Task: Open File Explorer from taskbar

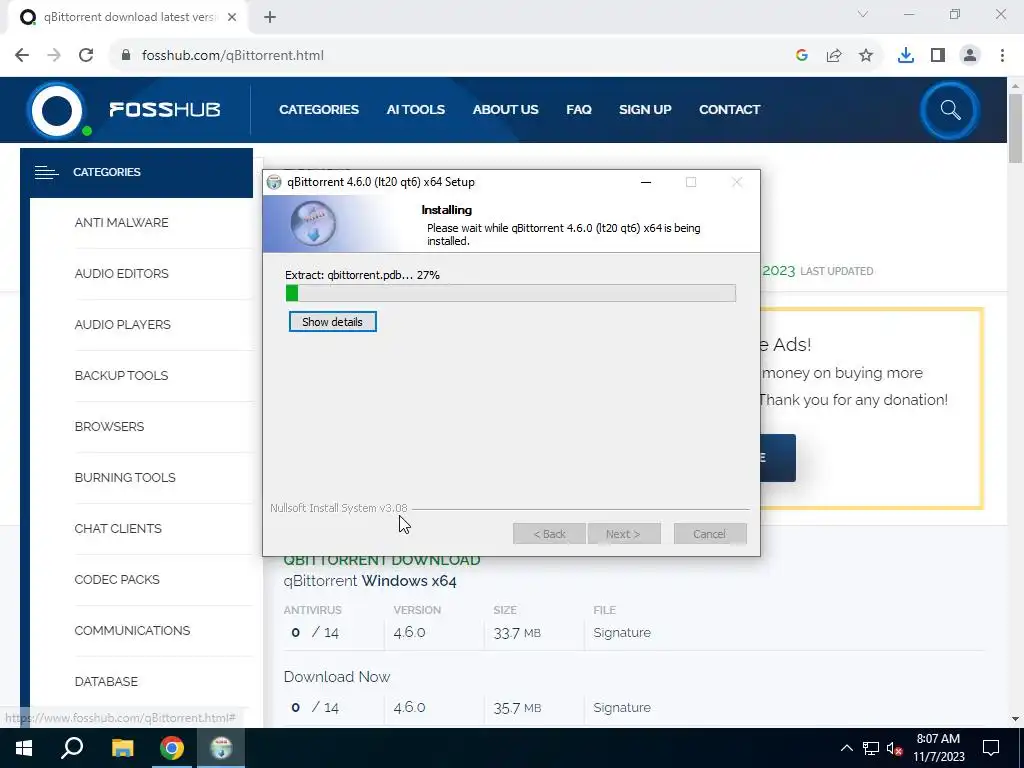Action: tap(122, 748)
